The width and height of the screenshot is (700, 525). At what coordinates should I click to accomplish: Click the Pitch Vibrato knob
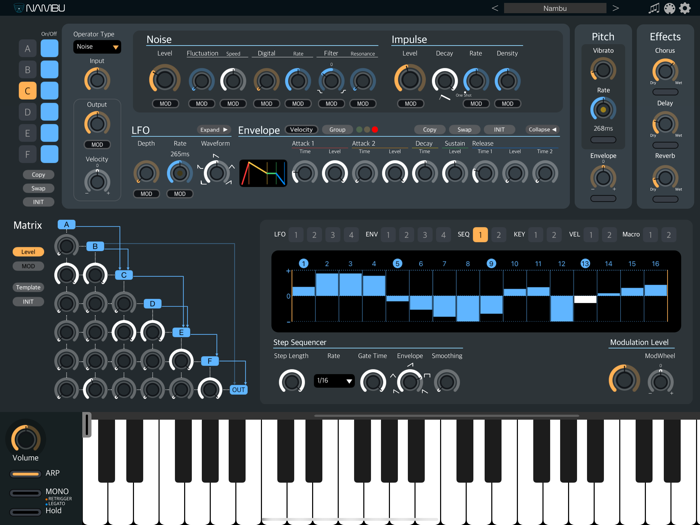click(603, 70)
